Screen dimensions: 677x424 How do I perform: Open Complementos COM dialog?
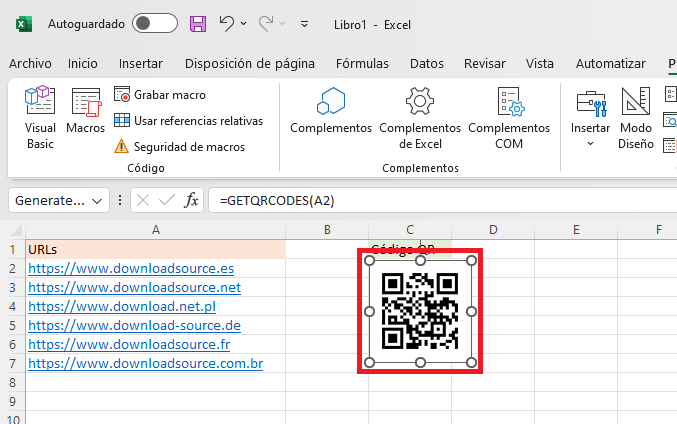coord(509,117)
